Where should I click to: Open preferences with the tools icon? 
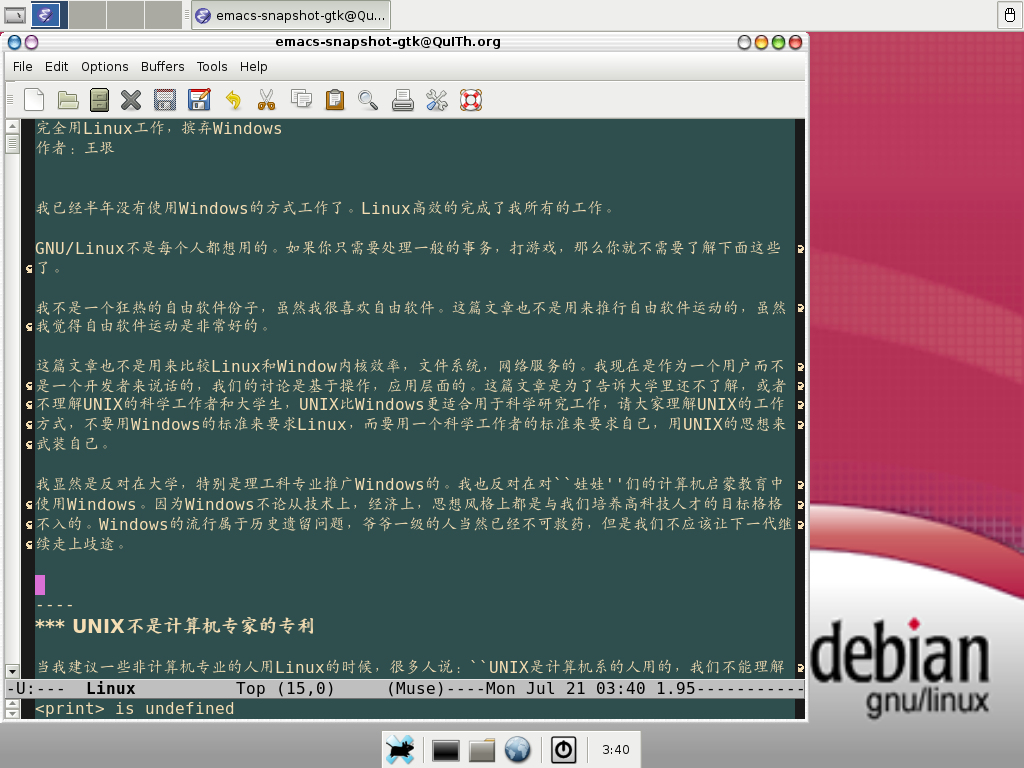click(x=437, y=100)
